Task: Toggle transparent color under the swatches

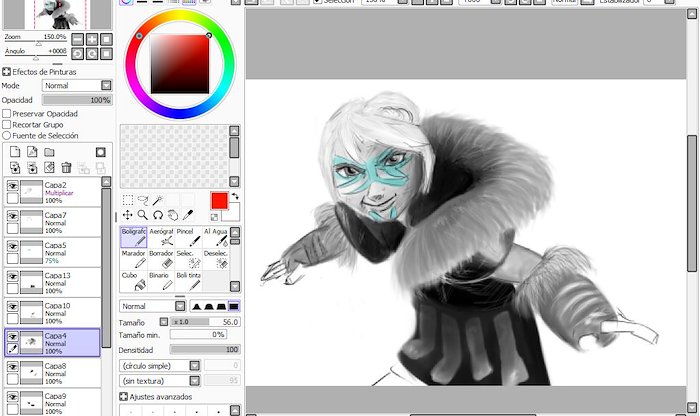Action: 214,217
